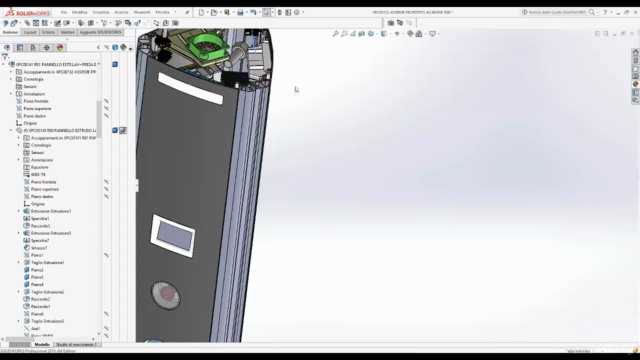This screenshot has width=640, height=360.
Task: Pin the menu bar with pushpin icon
Action: point(187,12)
